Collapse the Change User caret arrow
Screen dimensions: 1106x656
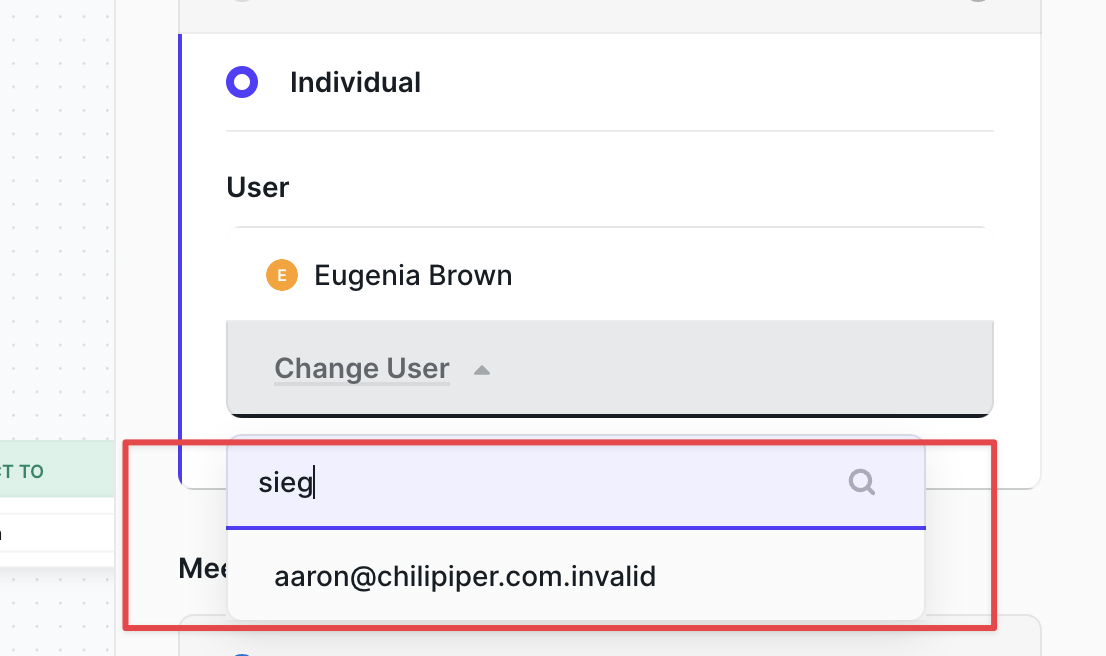[x=482, y=369]
